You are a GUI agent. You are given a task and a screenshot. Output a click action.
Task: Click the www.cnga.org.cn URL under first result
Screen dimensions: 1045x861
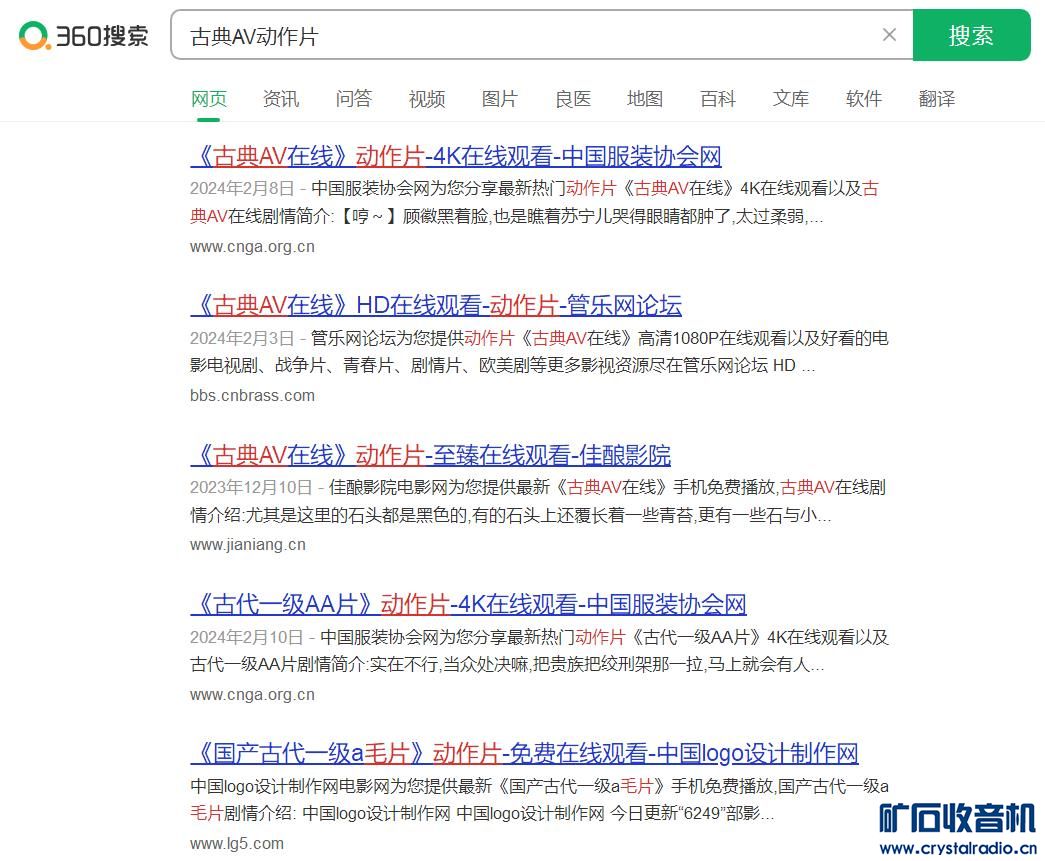[x=252, y=247]
